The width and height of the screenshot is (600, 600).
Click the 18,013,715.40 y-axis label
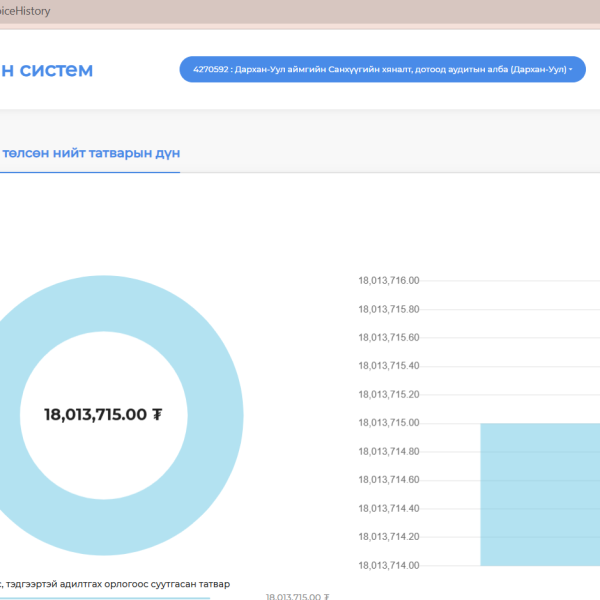(388, 366)
